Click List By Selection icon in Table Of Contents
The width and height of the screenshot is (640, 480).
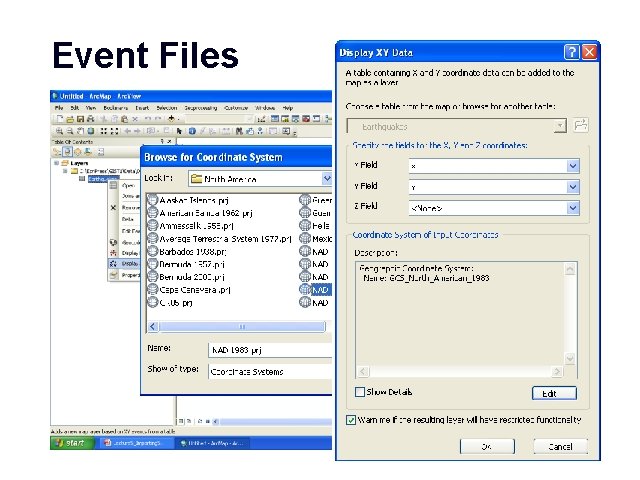coord(87,152)
